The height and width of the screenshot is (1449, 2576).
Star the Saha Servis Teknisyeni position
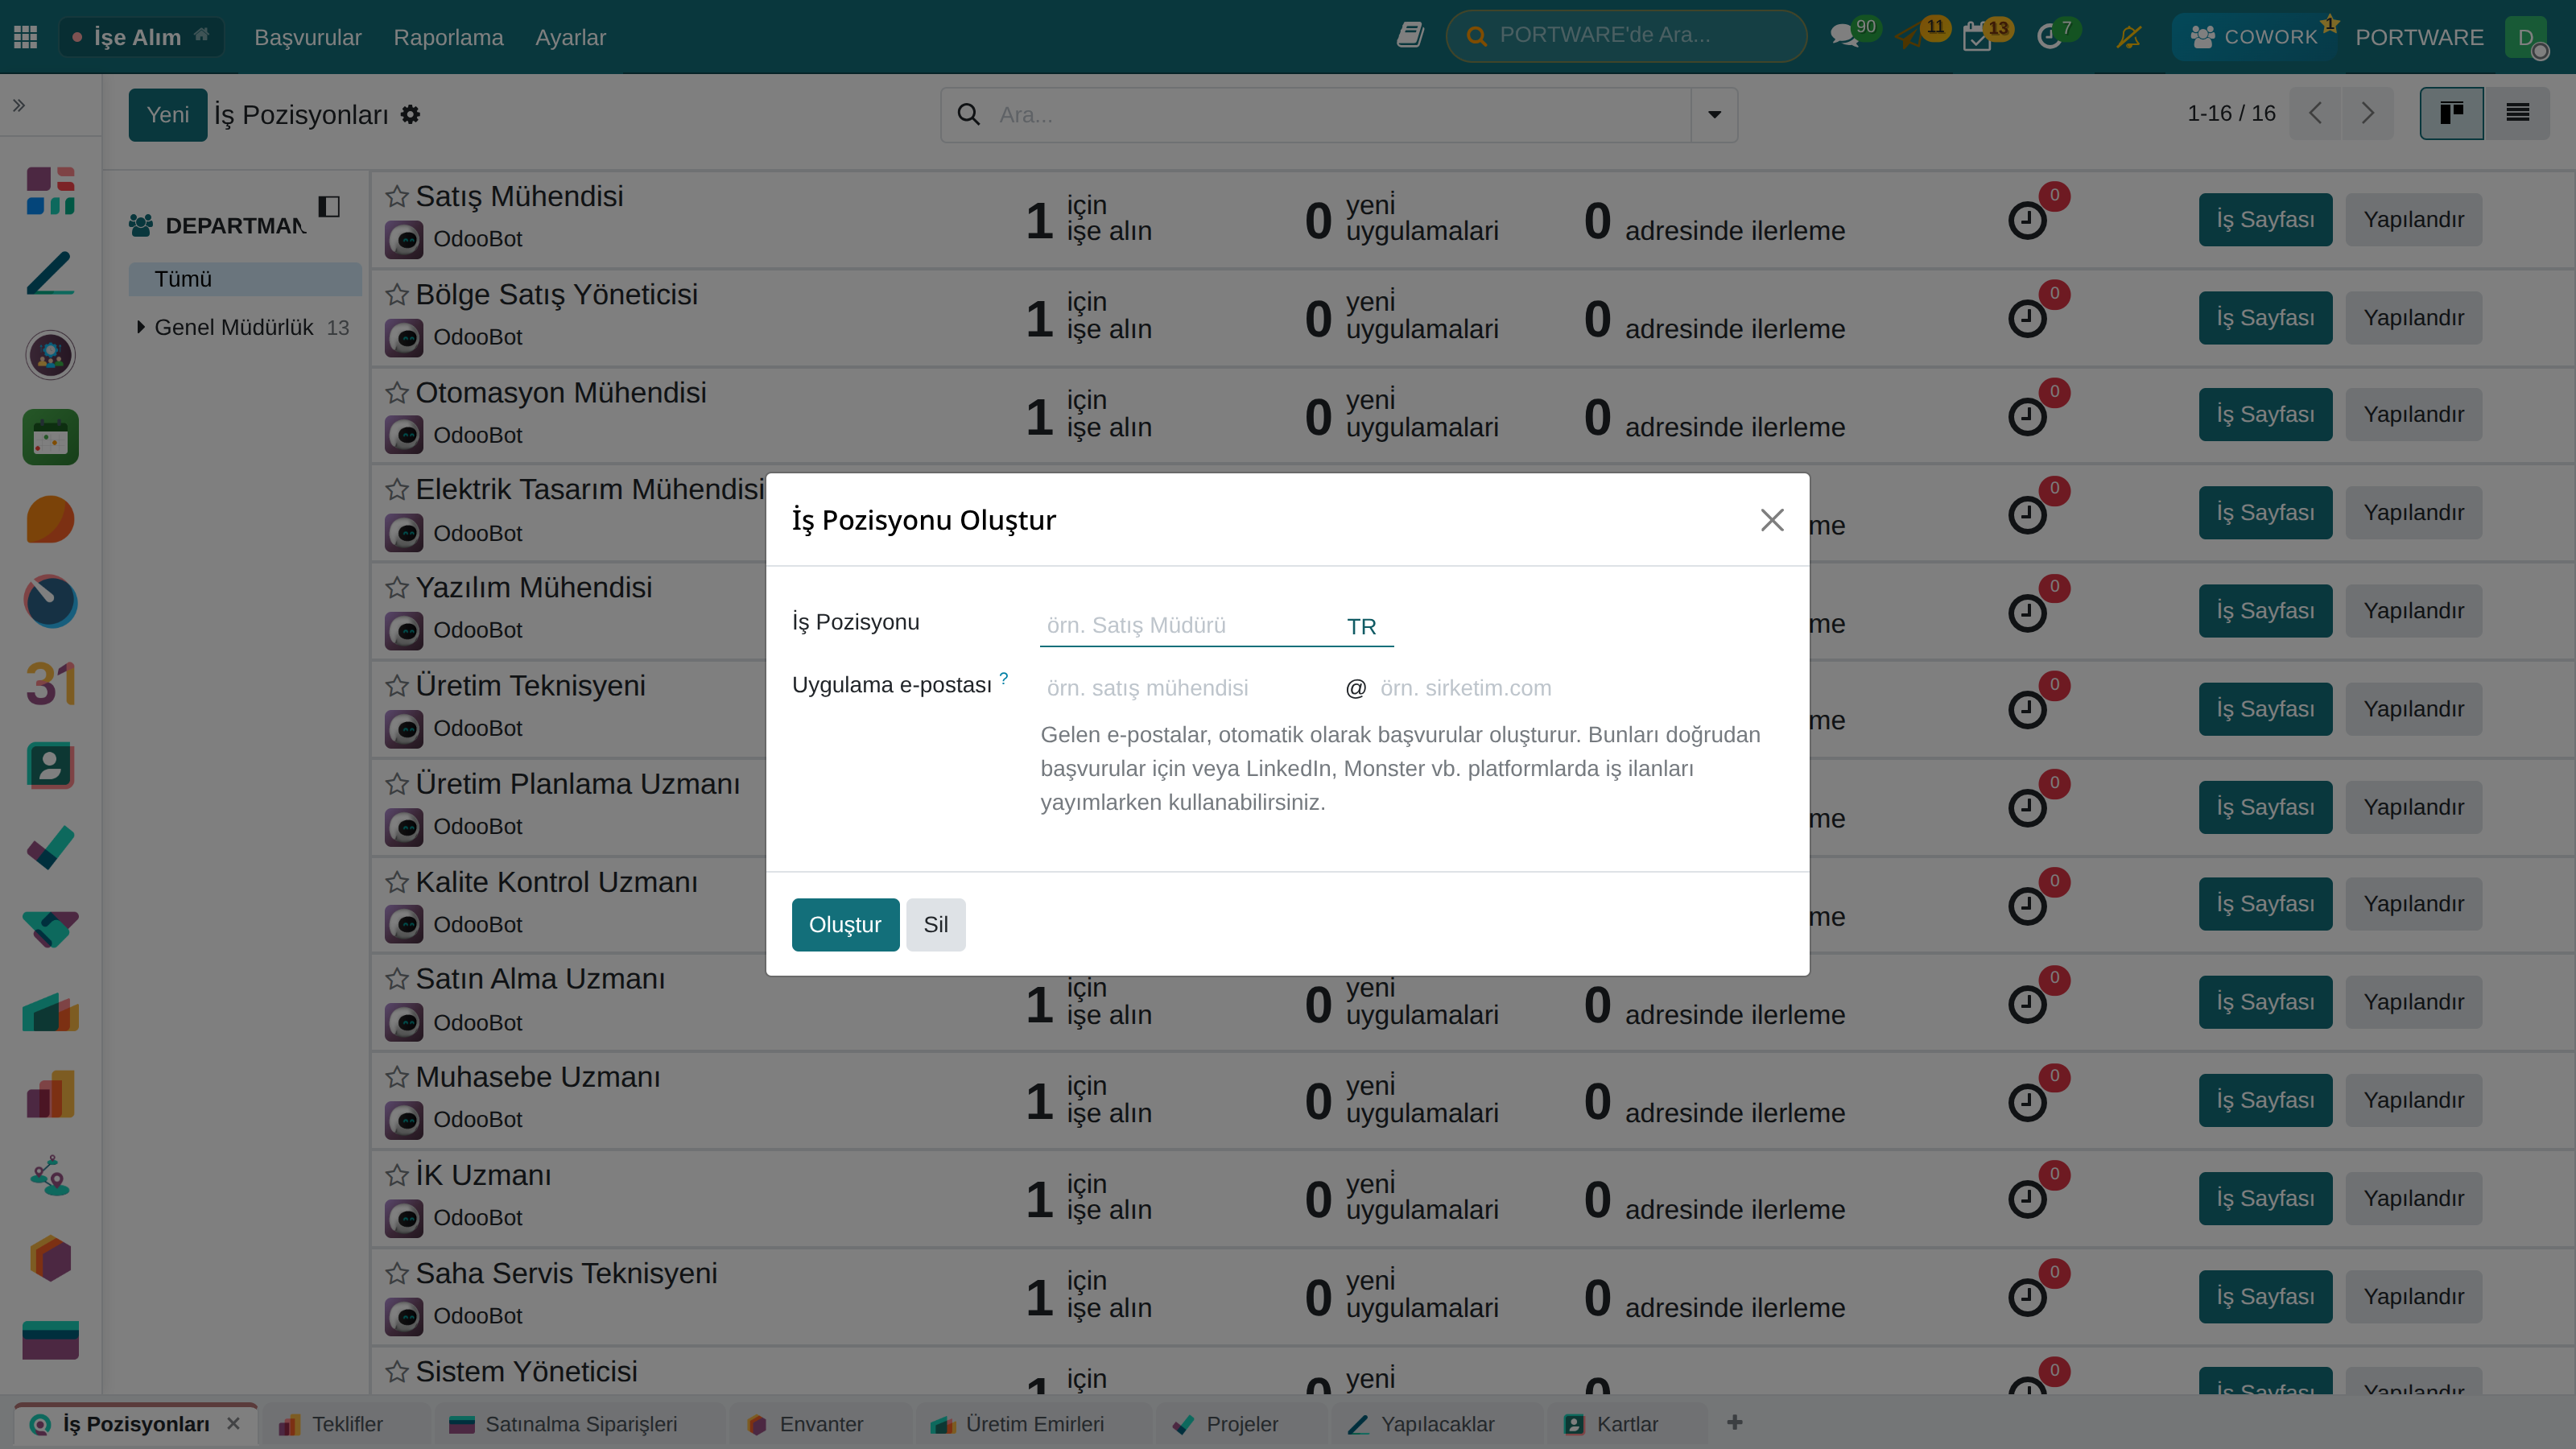pyautogui.click(x=397, y=1272)
